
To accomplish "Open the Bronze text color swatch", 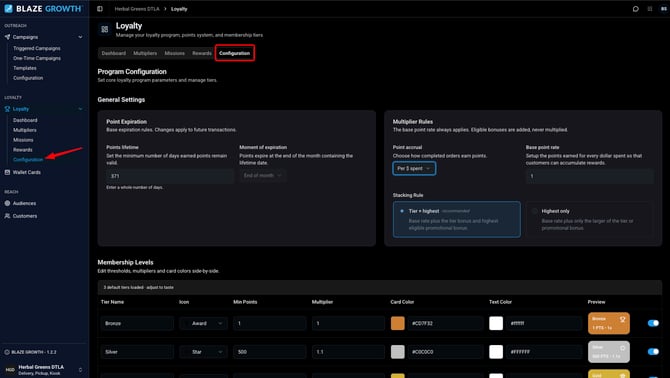I will pos(496,323).
